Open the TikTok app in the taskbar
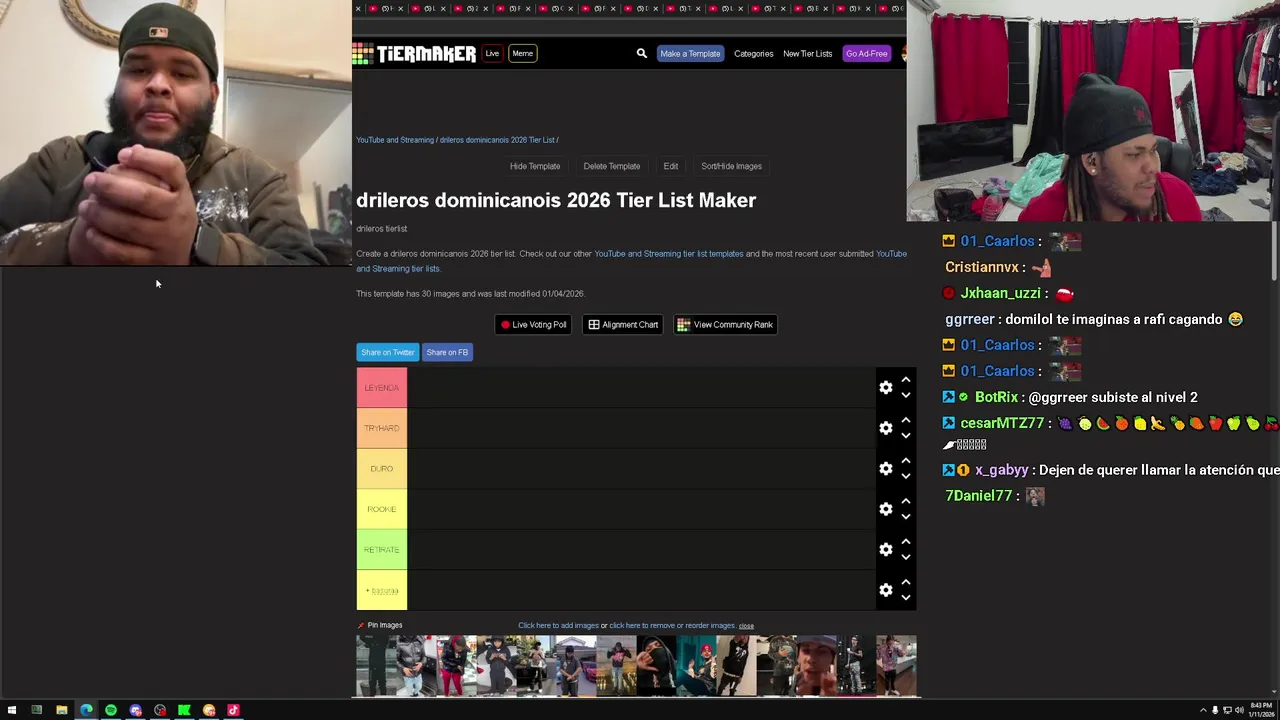This screenshot has height=720, width=1280. (233, 710)
